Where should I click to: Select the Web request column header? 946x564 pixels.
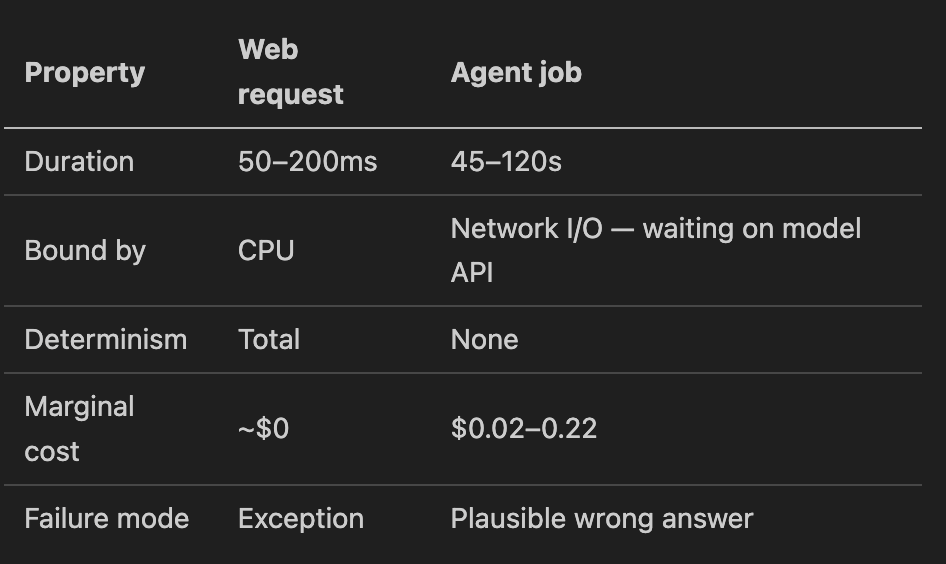tap(290, 72)
